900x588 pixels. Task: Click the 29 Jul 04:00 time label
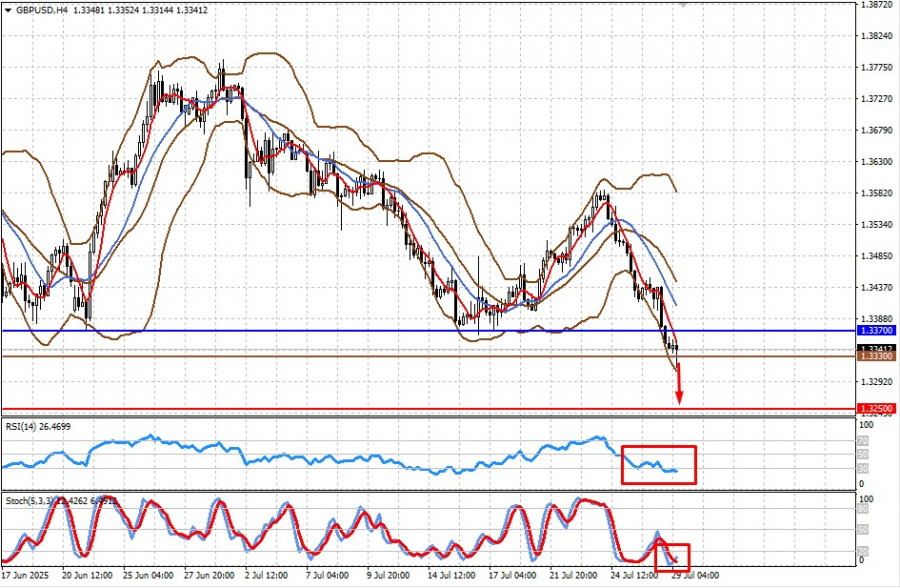tap(695, 575)
